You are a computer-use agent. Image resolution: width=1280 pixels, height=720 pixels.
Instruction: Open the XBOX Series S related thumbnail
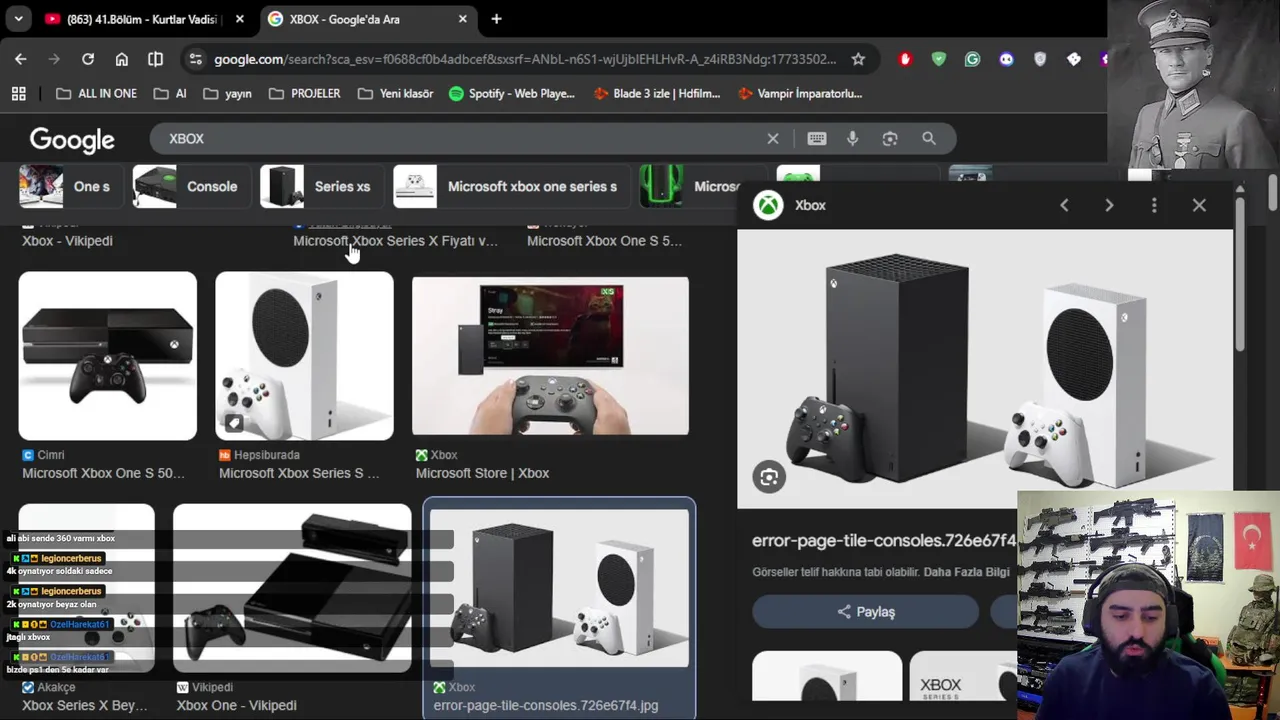pos(964,677)
